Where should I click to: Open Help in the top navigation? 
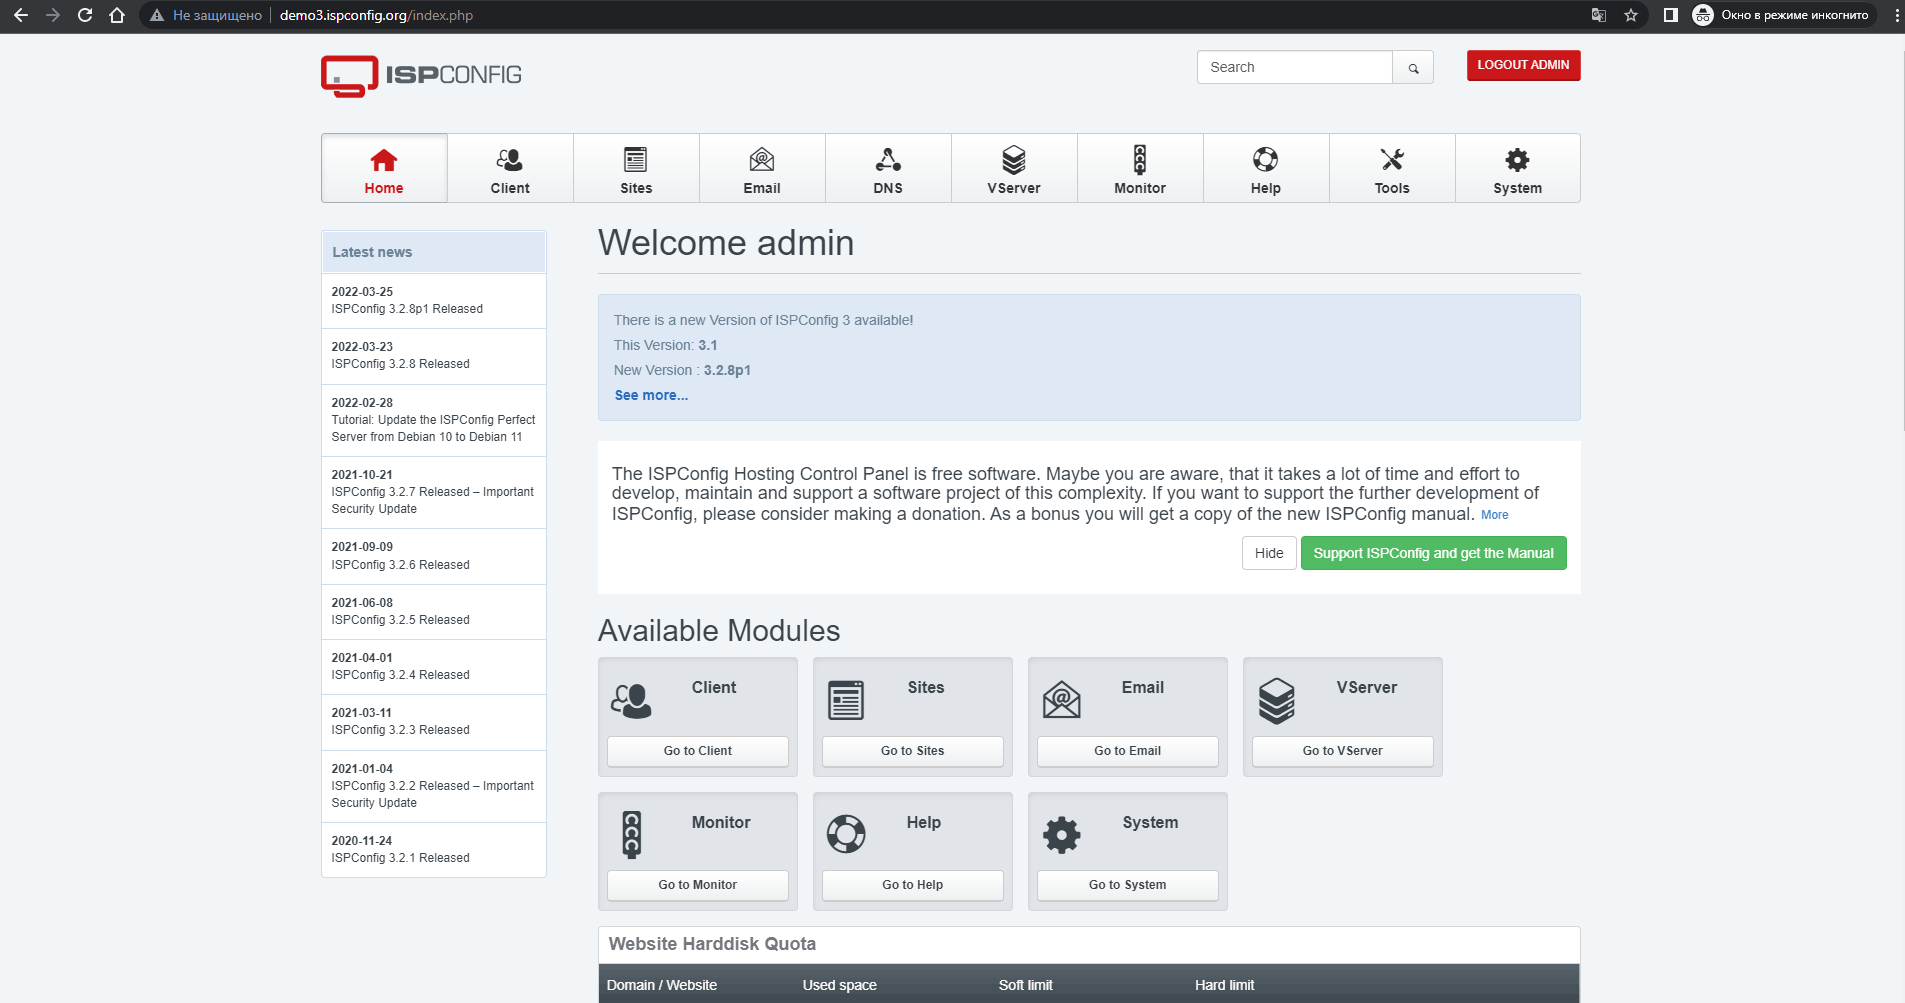[1266, 169]
